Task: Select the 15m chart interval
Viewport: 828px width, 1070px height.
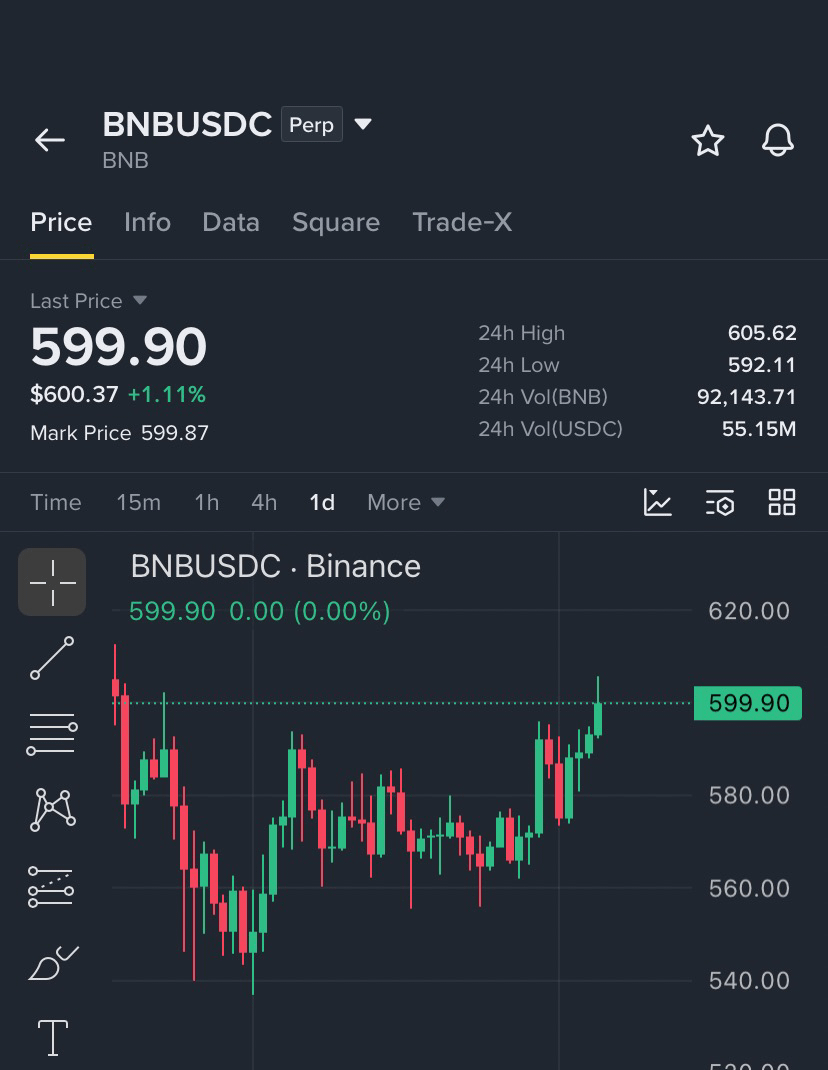Action: pos(139,502)
